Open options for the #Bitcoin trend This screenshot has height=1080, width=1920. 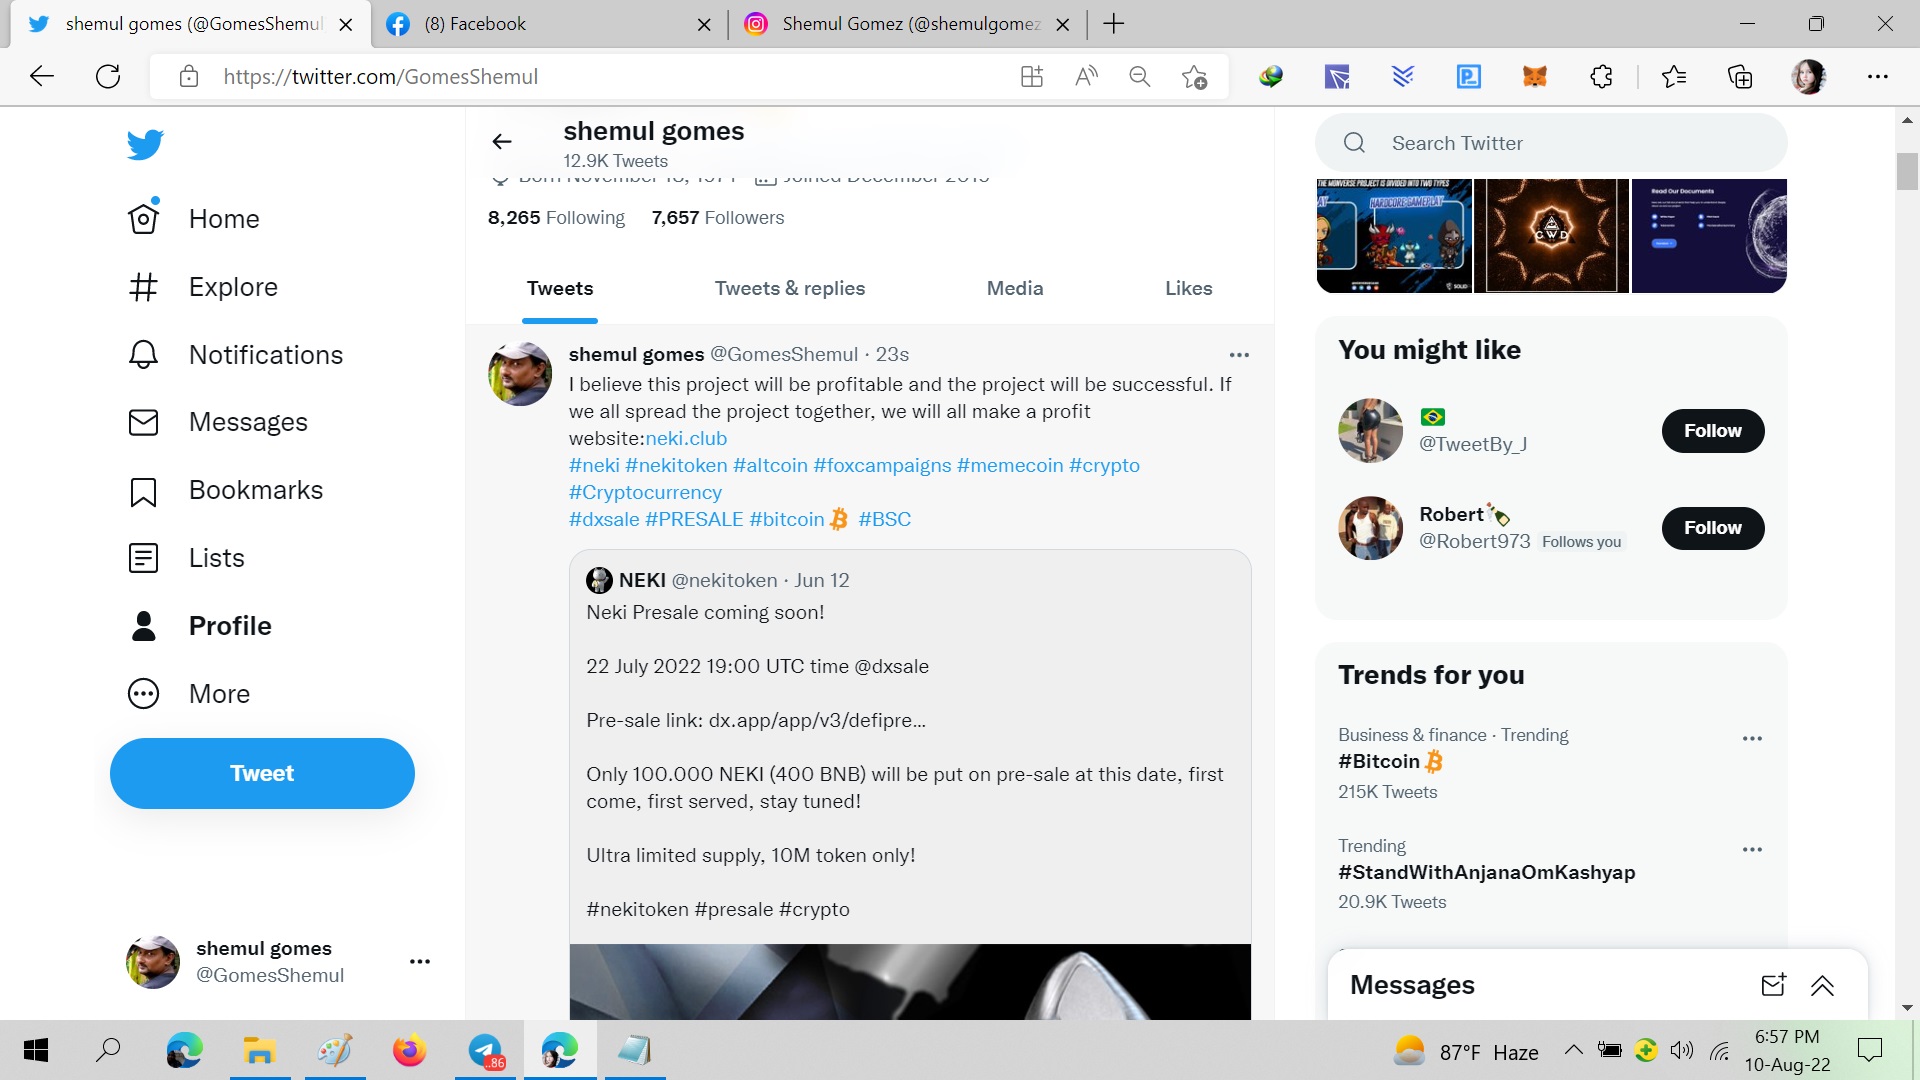1752,739
